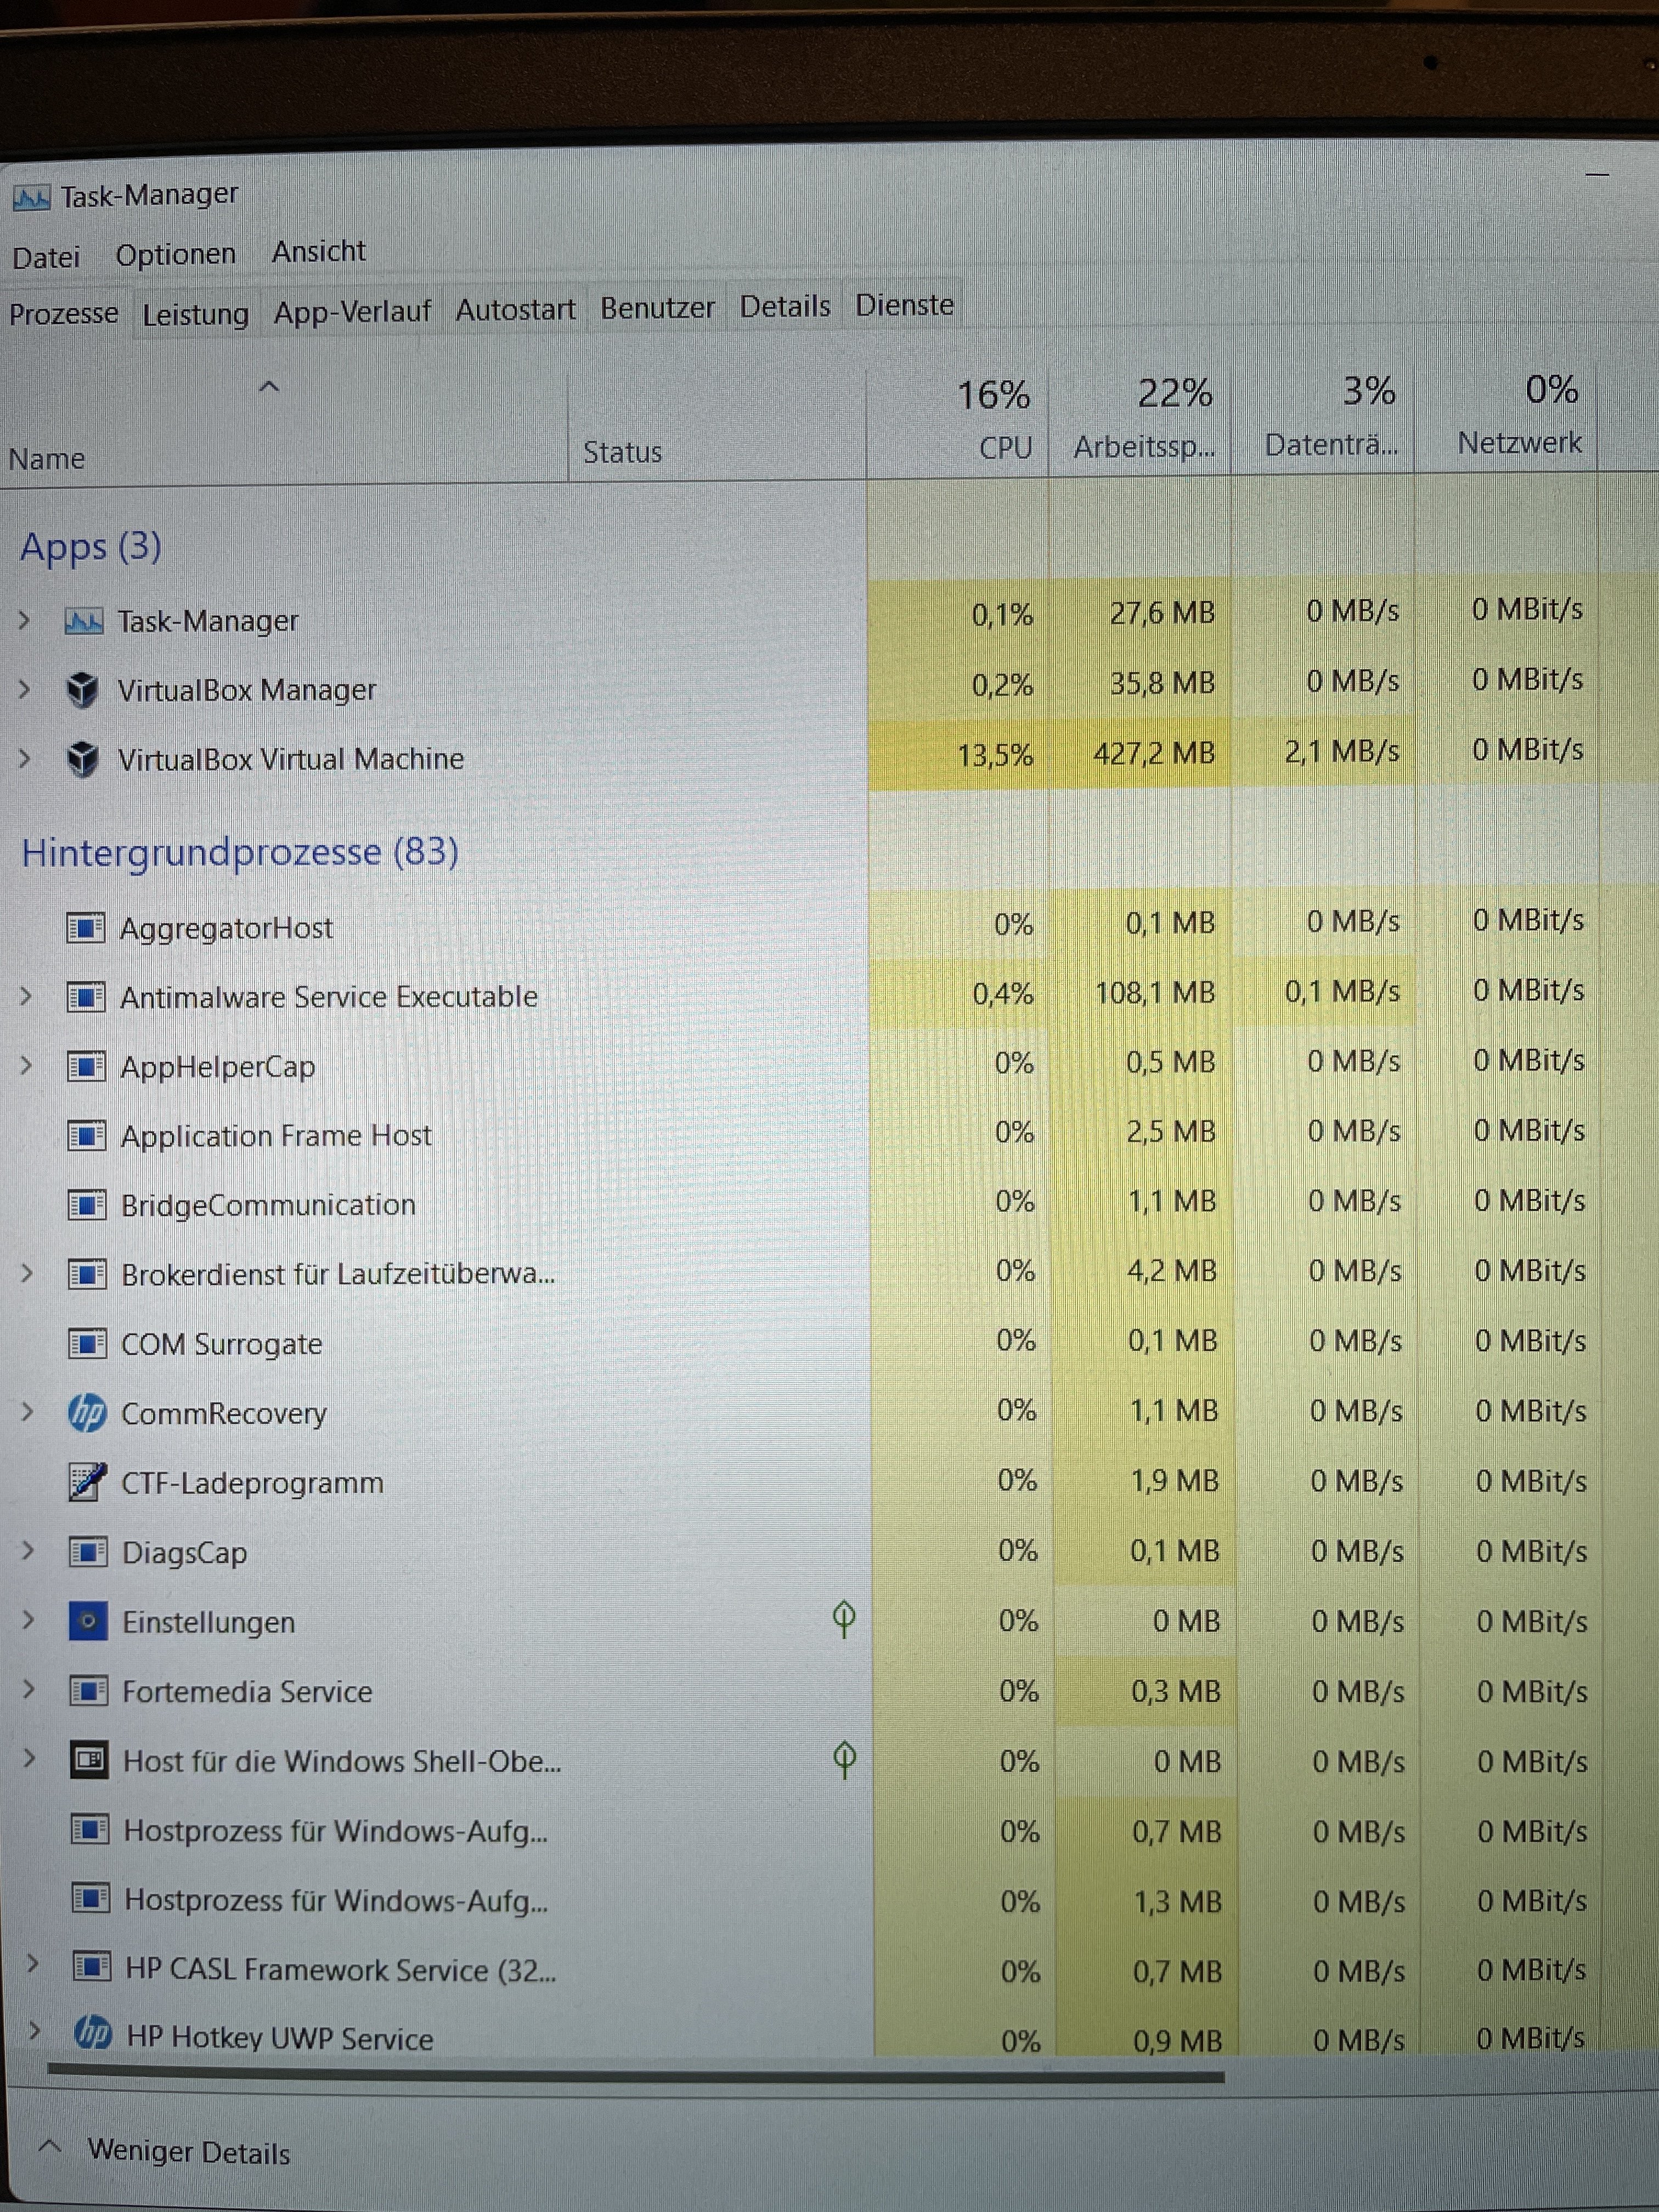Click the leaf status icon beside Einstellungen

pyautogui.click(x=843, y=1617)
